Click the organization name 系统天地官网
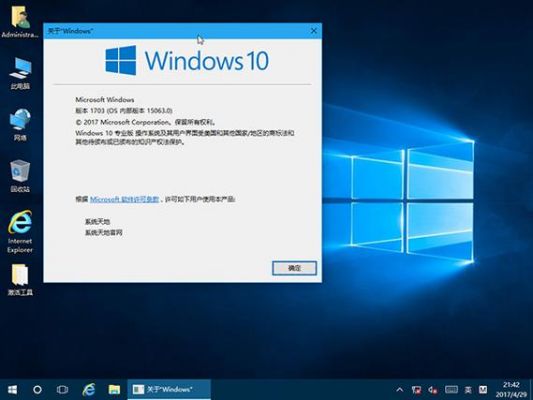Viewport: 533px width, 400px height. [x=104, y=233]
